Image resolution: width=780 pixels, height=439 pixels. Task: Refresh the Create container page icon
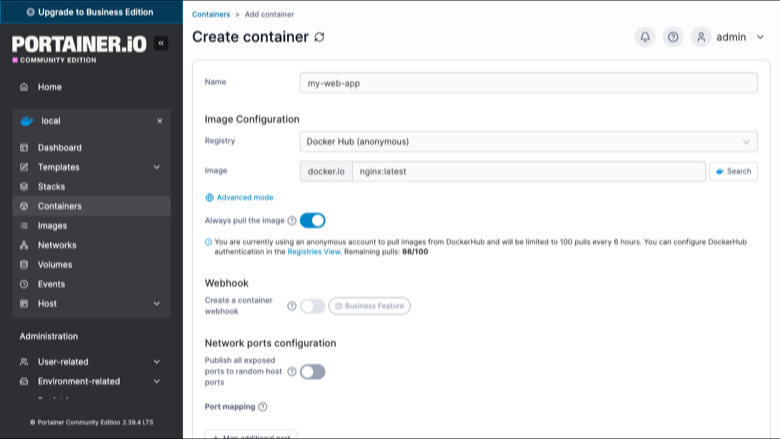(319, 37)
